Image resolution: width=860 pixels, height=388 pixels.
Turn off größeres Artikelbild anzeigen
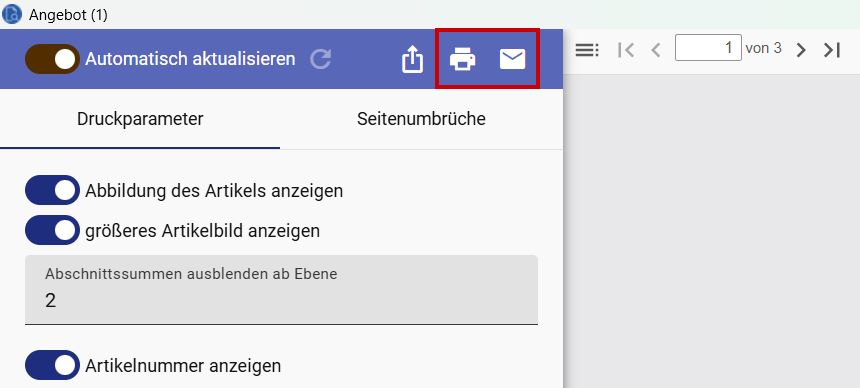pos(52,230)
